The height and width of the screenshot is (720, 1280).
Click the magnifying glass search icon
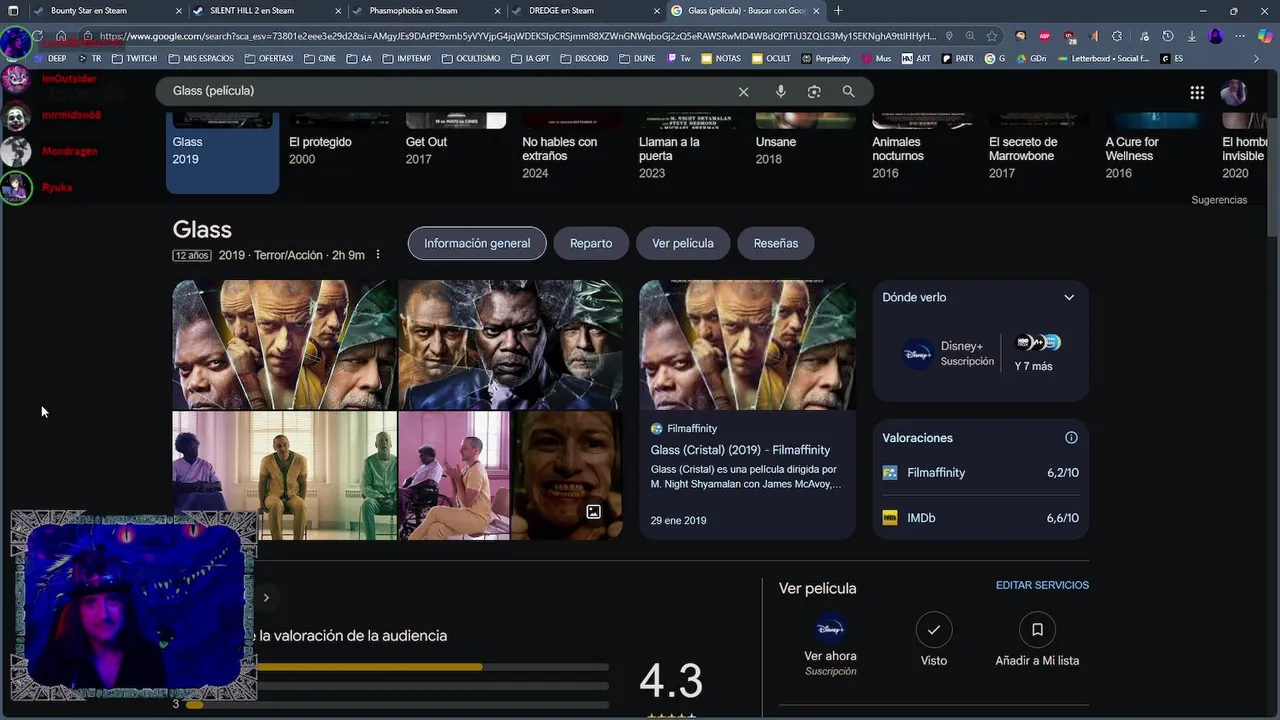tap(848, 91)
